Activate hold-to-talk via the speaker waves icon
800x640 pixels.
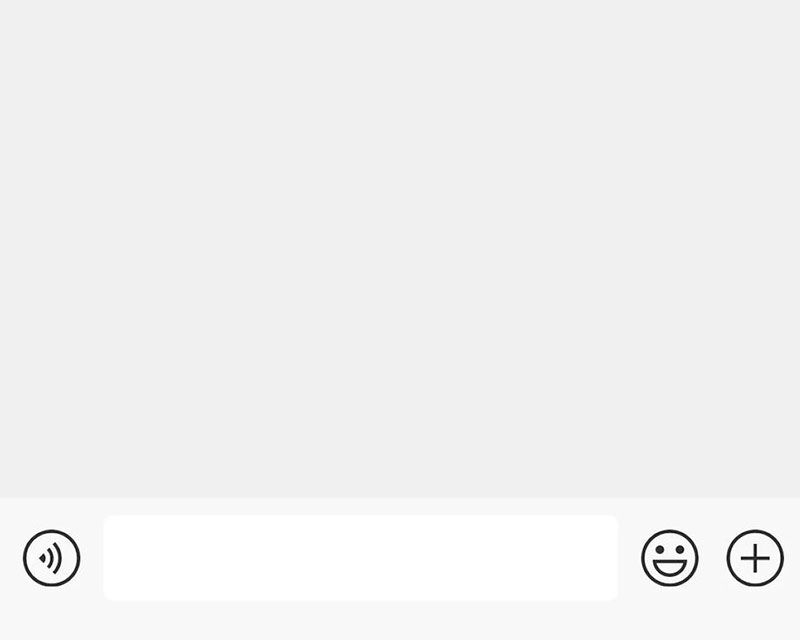coord(52,558)
